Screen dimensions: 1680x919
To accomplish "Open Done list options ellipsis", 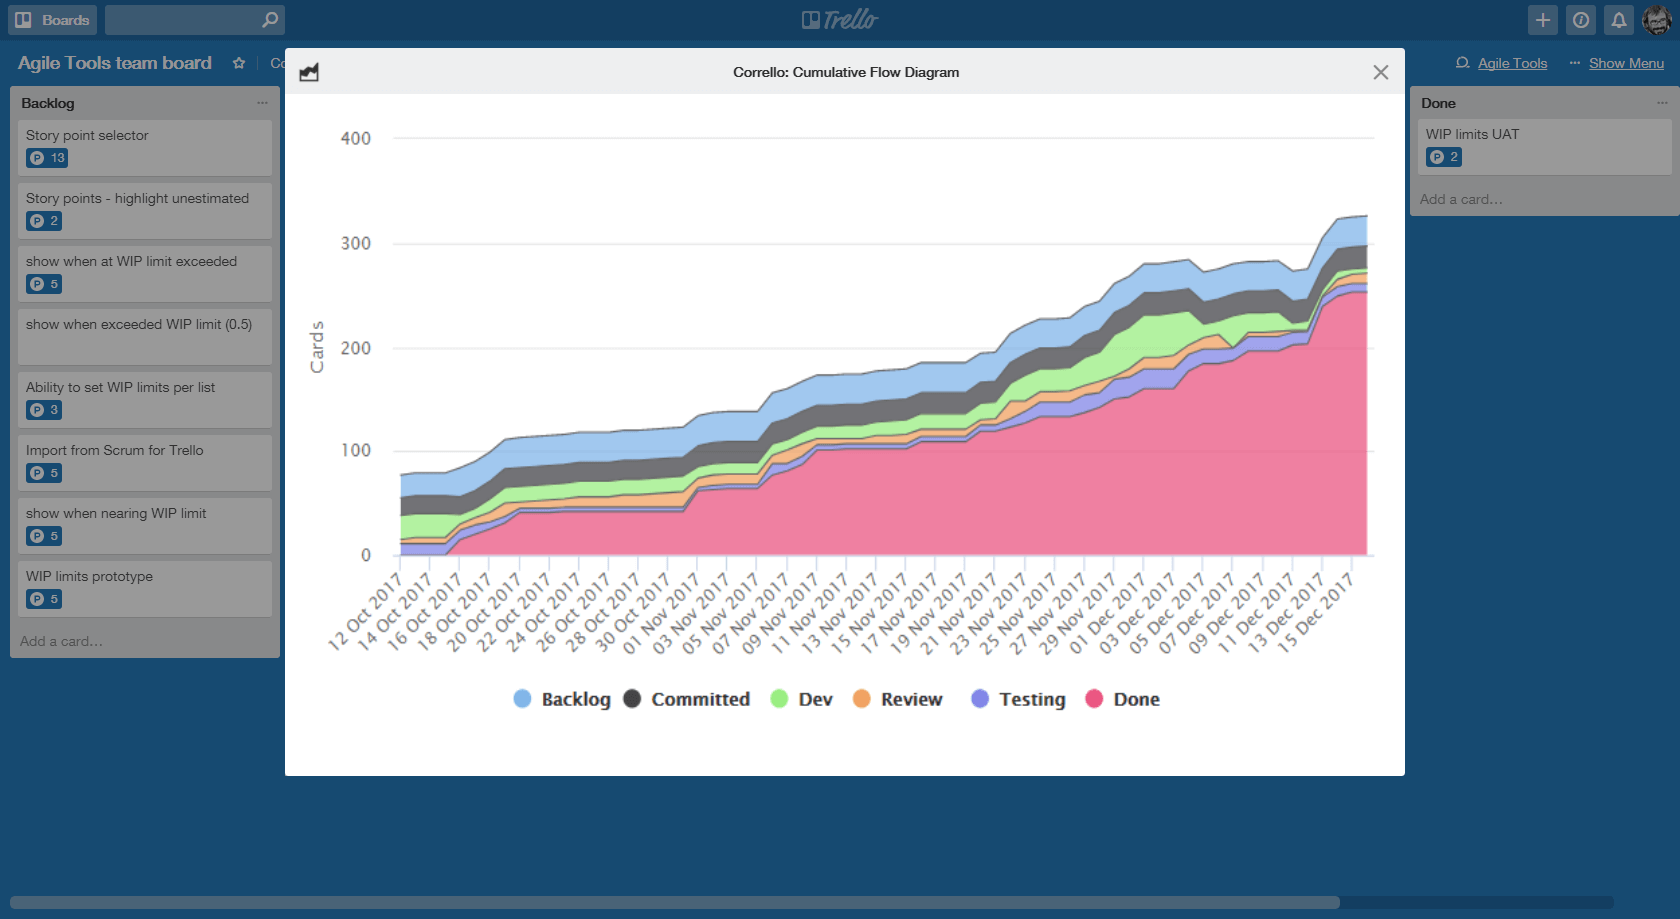I will (x=1662, y=103).
